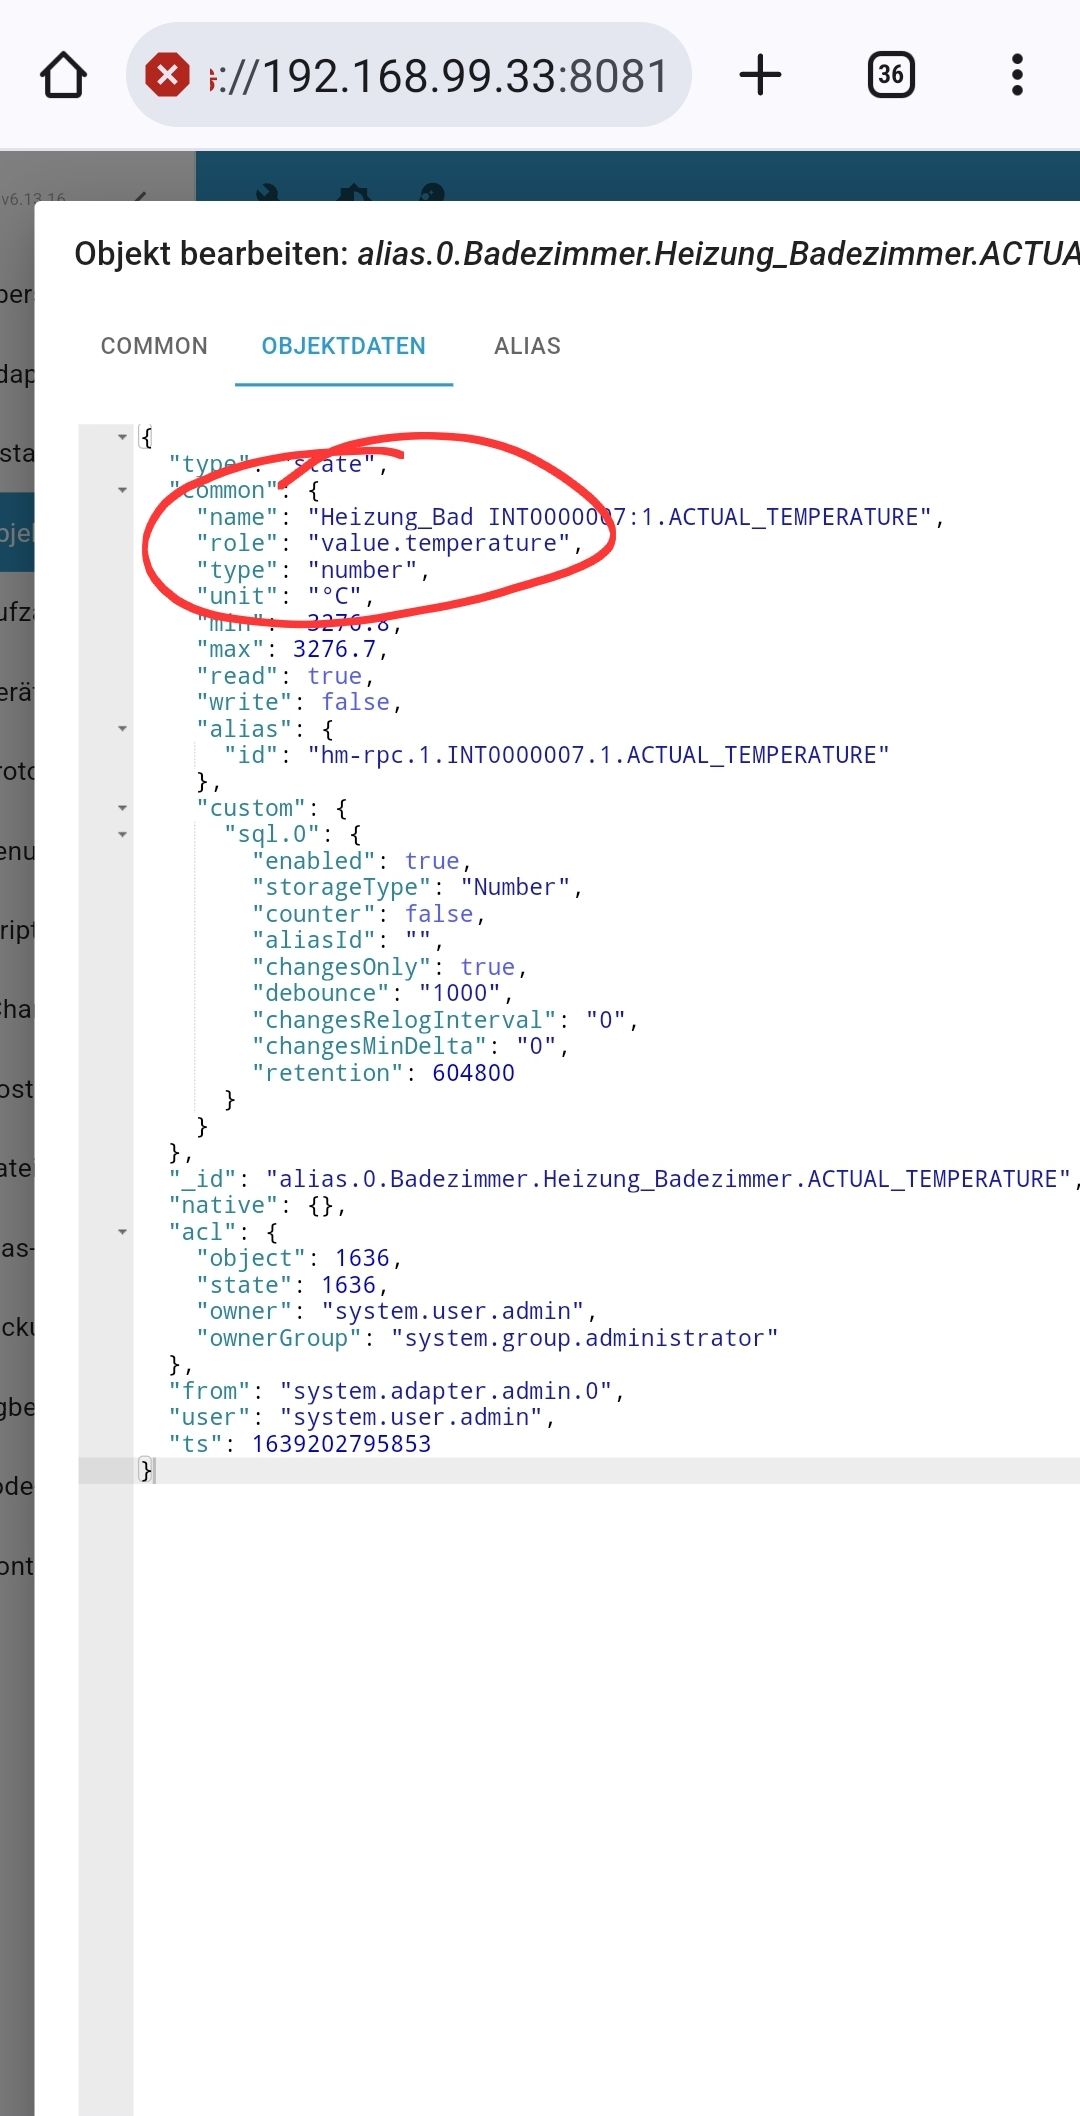Collapse the "acl" block arrow

(x=123, y=1232)
